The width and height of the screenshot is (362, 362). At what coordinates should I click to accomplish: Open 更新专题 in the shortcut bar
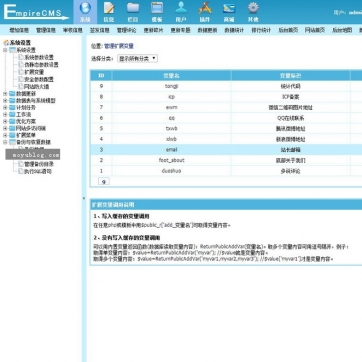[180, 30]
